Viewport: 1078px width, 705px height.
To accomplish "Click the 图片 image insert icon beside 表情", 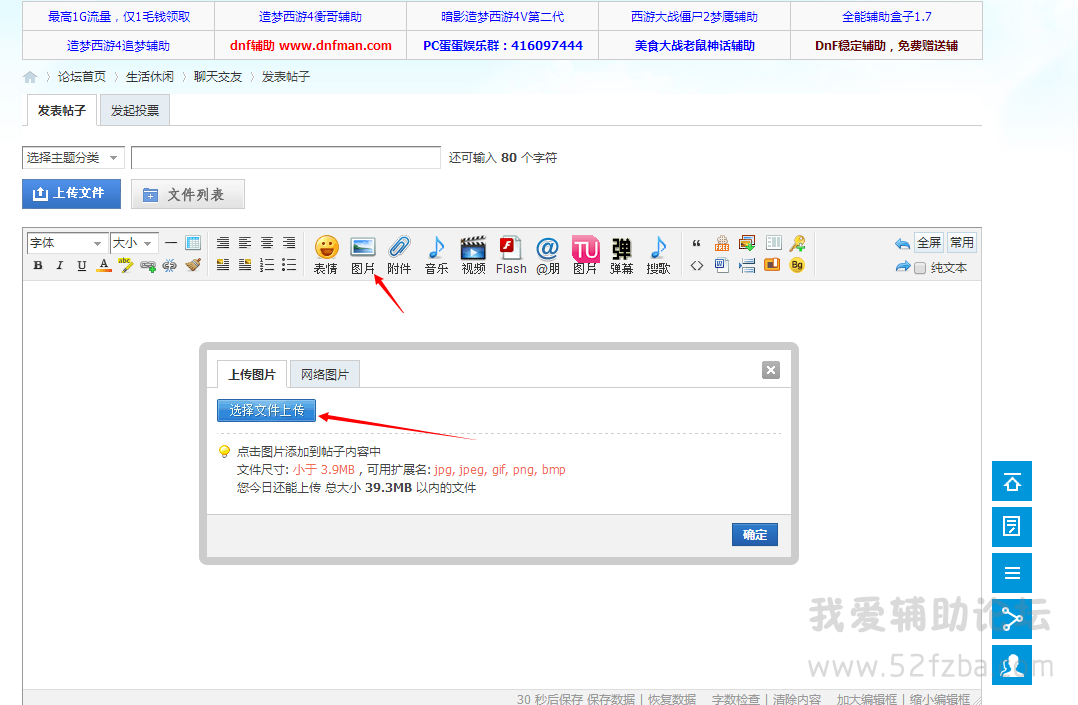I will (x=362, y=255).
